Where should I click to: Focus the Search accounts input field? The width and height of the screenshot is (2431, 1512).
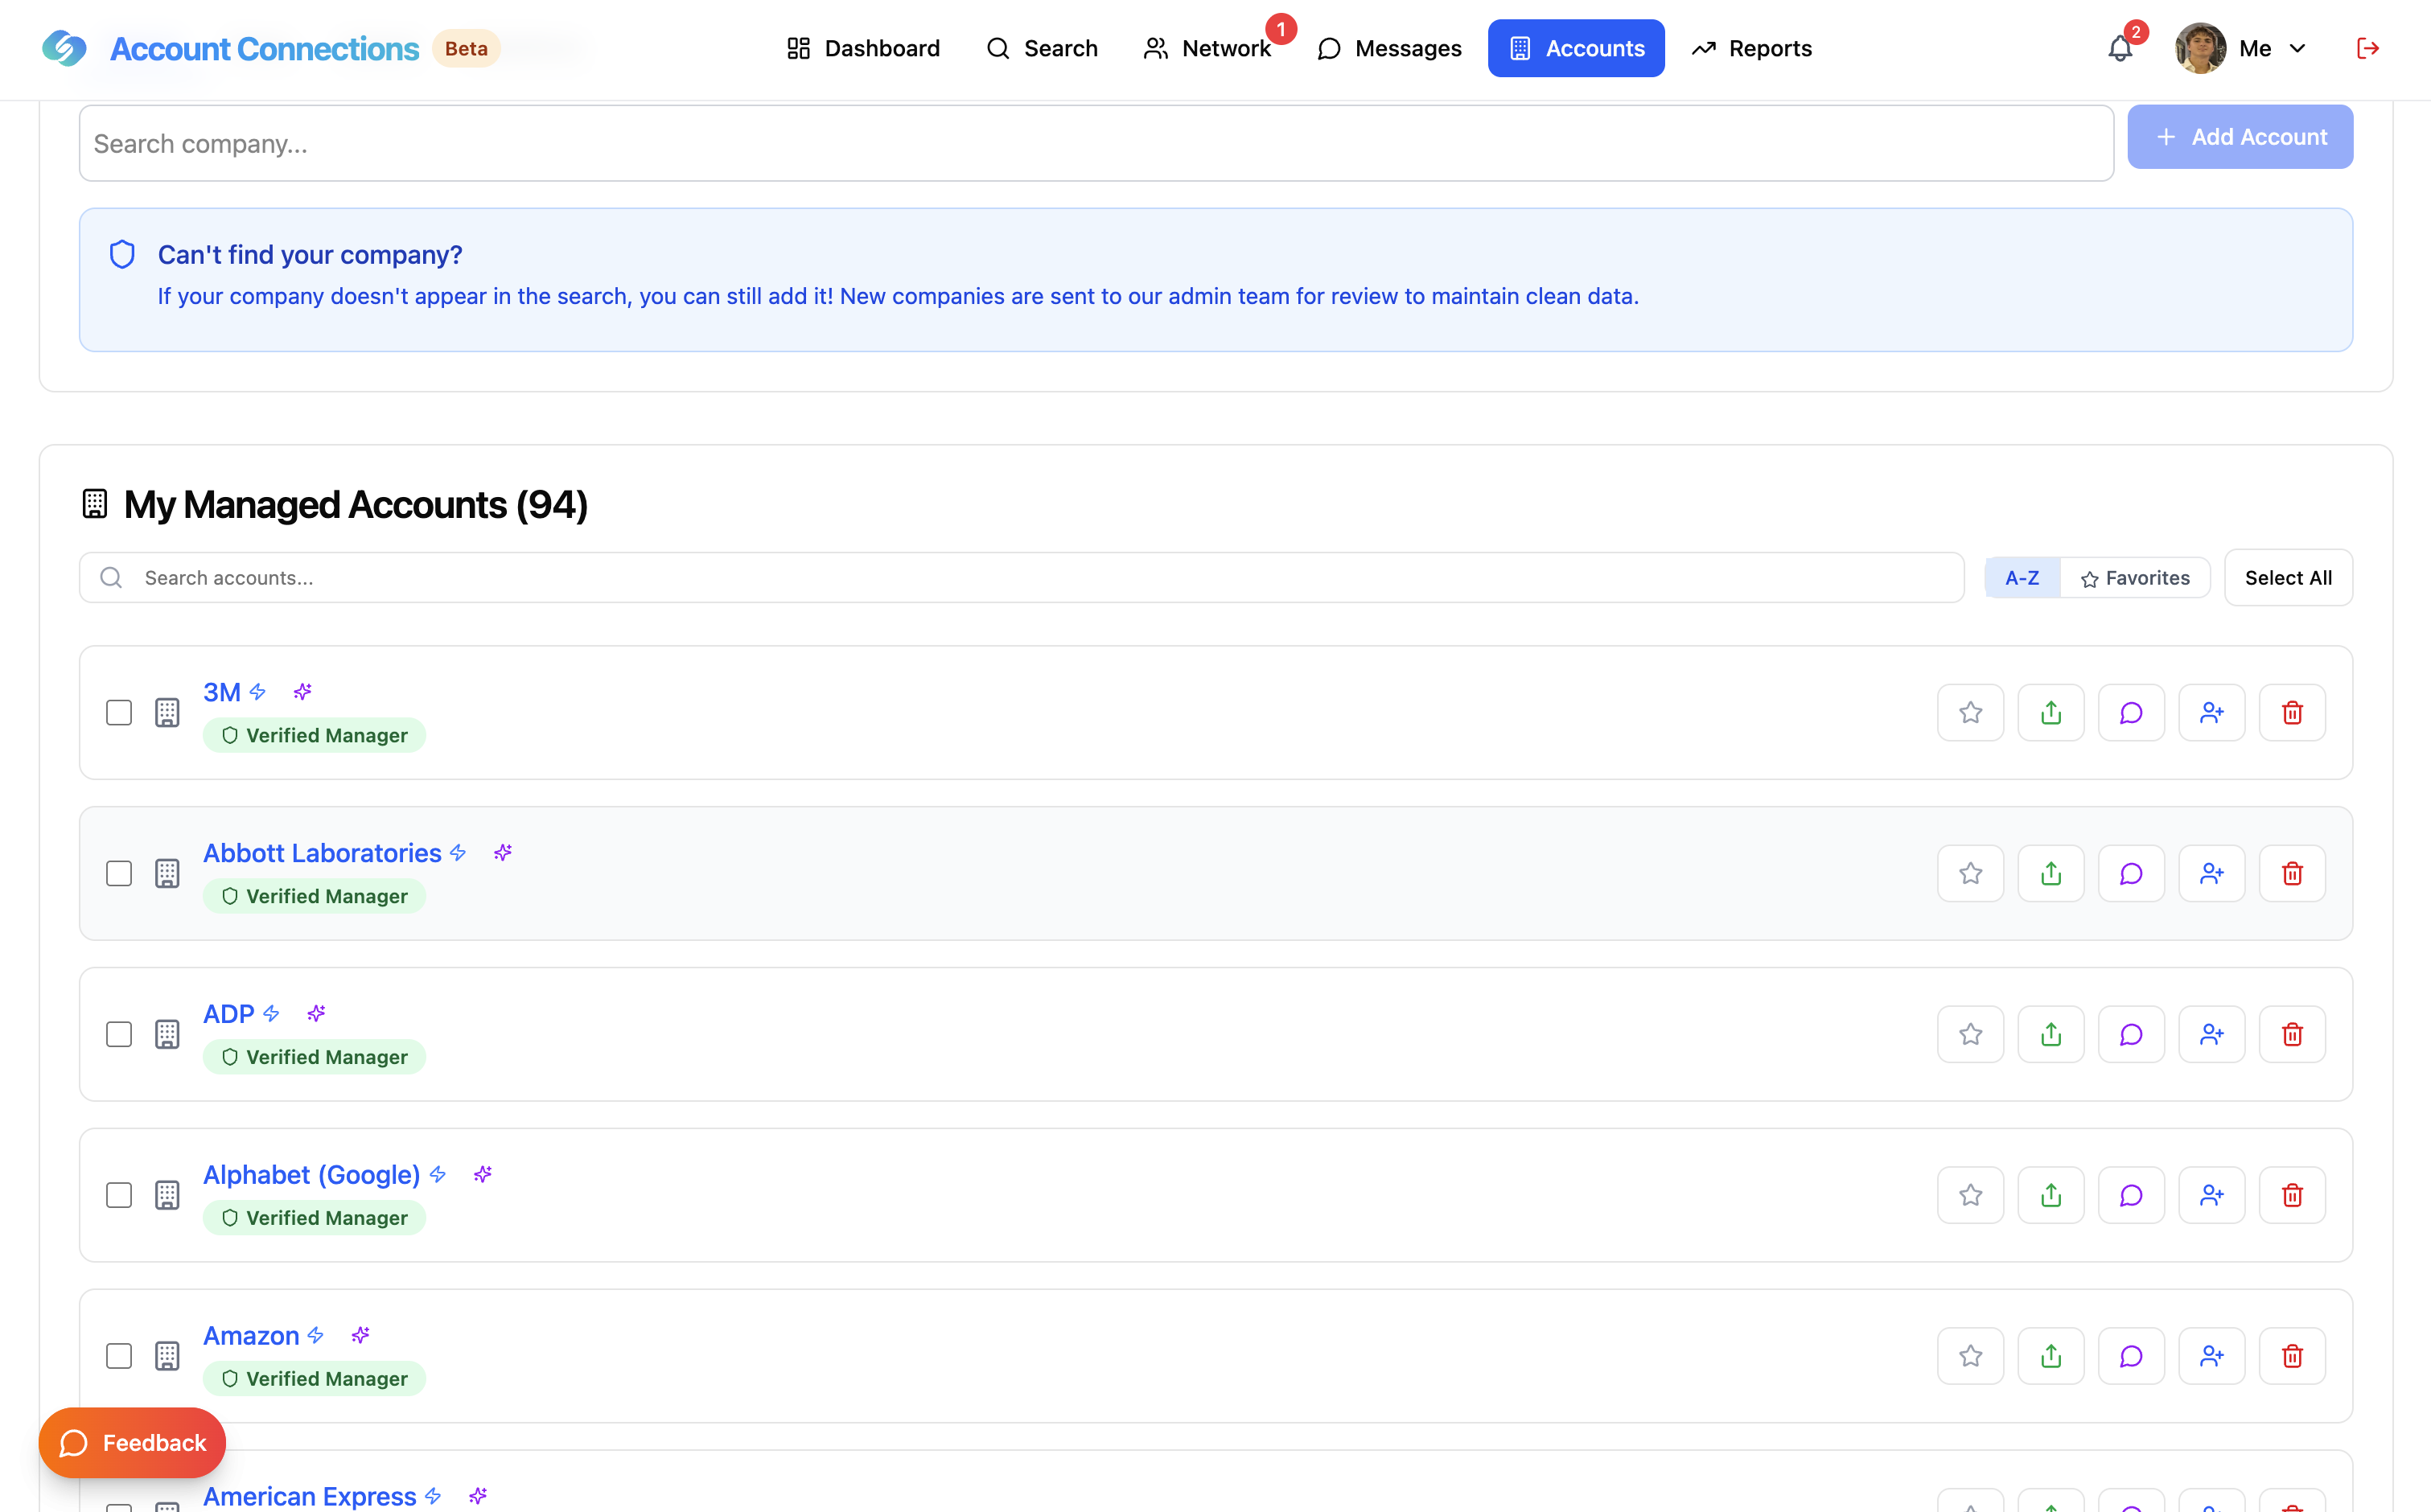[x=1020, y=578]
